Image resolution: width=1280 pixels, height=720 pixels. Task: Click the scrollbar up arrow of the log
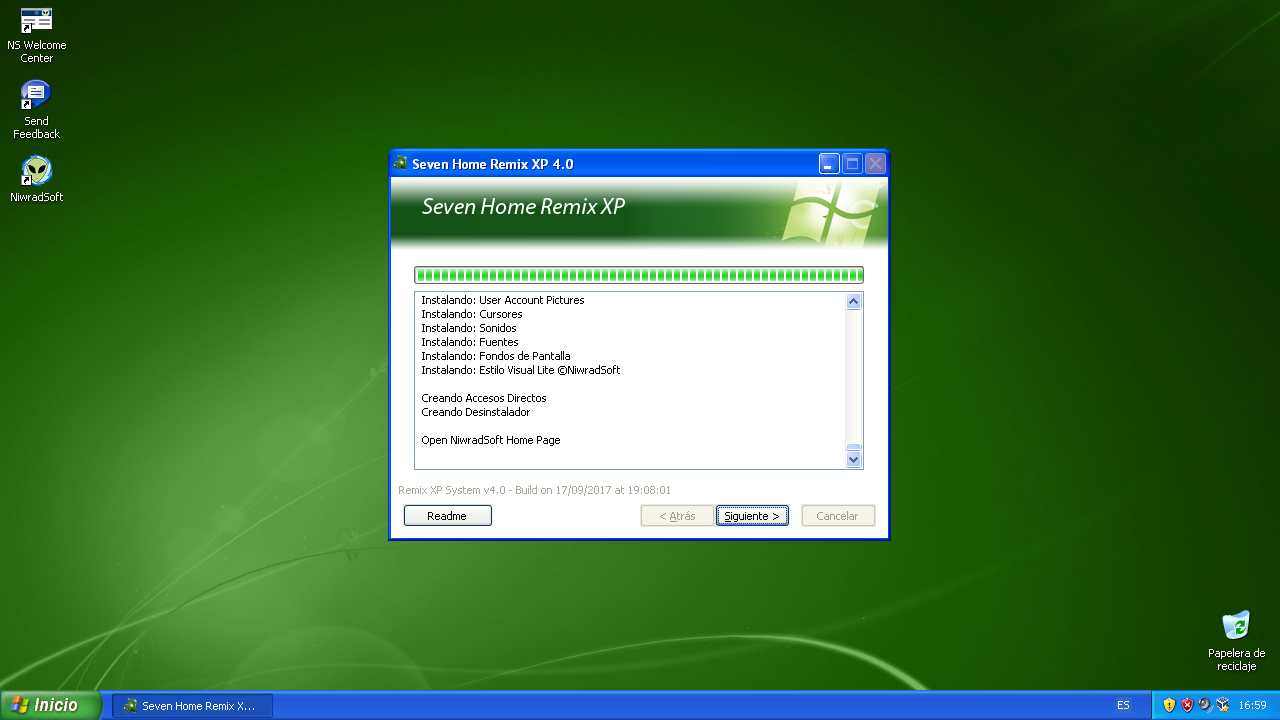pos(854,300)
